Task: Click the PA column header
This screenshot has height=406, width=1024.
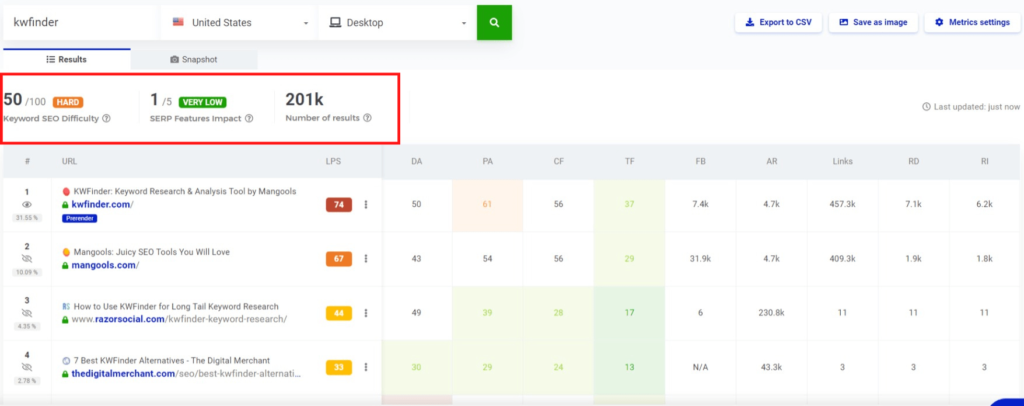Action: [x=487, y=161]
